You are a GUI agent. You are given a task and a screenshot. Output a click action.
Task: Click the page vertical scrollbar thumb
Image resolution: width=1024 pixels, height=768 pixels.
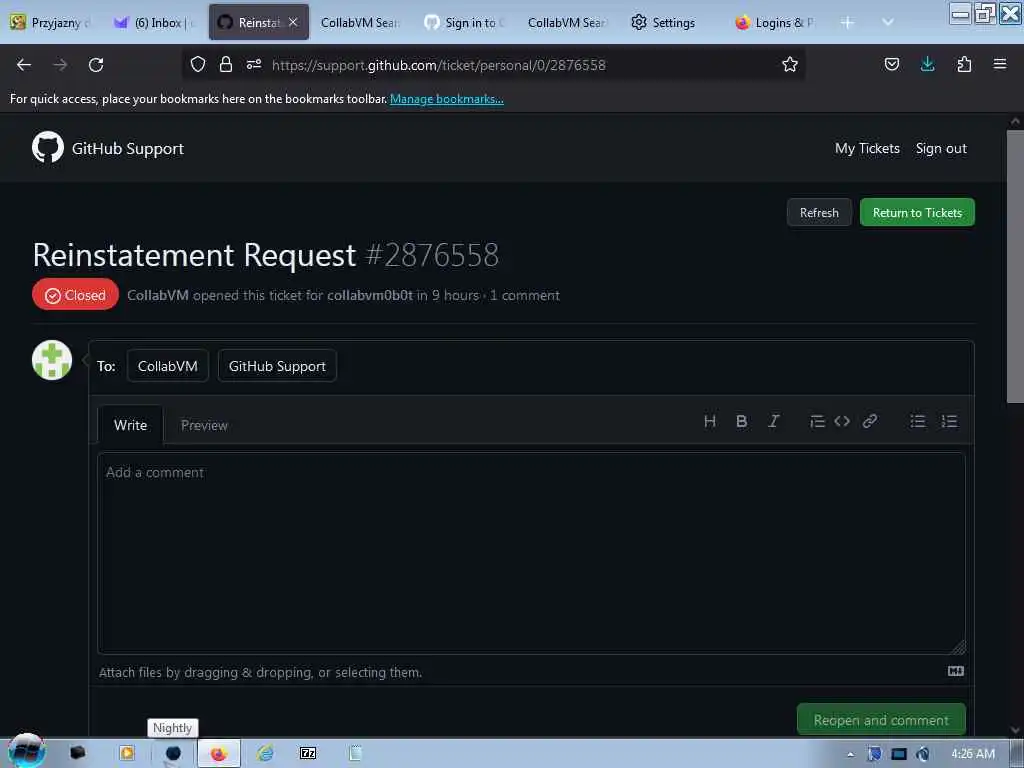(1015, 266)
